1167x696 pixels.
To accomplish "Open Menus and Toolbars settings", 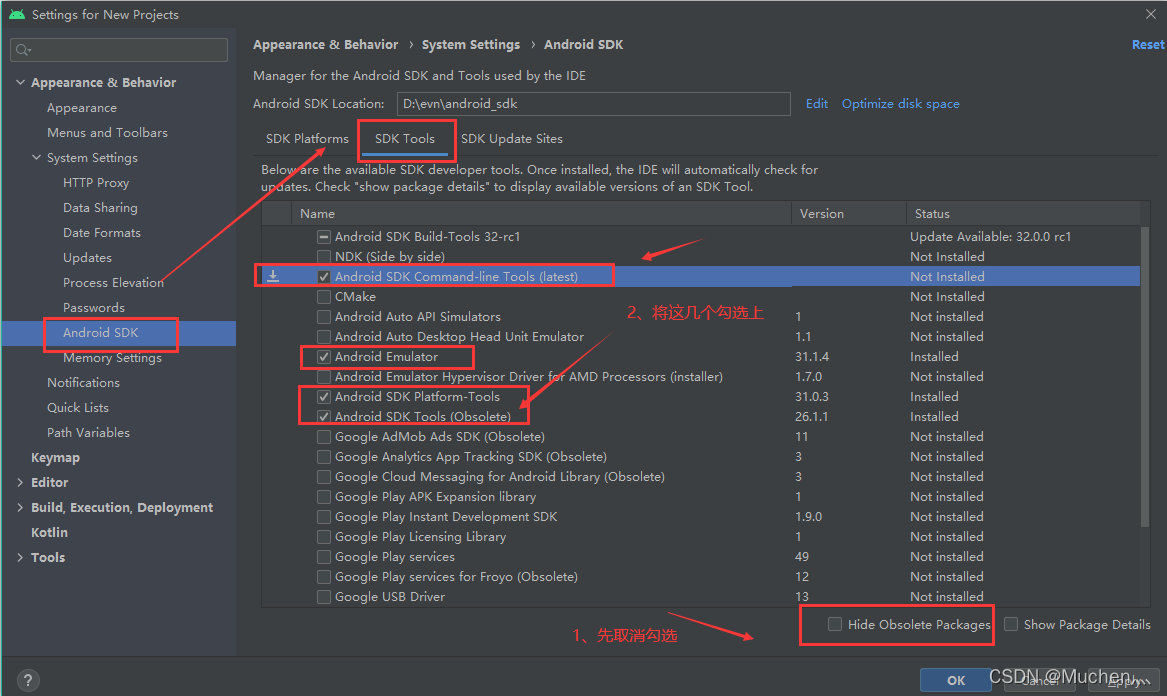I will point(107,133).
